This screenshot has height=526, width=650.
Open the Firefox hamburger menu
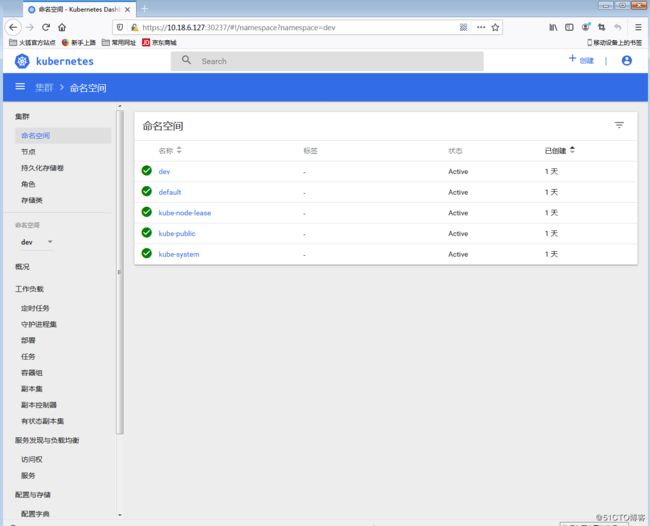638,27
